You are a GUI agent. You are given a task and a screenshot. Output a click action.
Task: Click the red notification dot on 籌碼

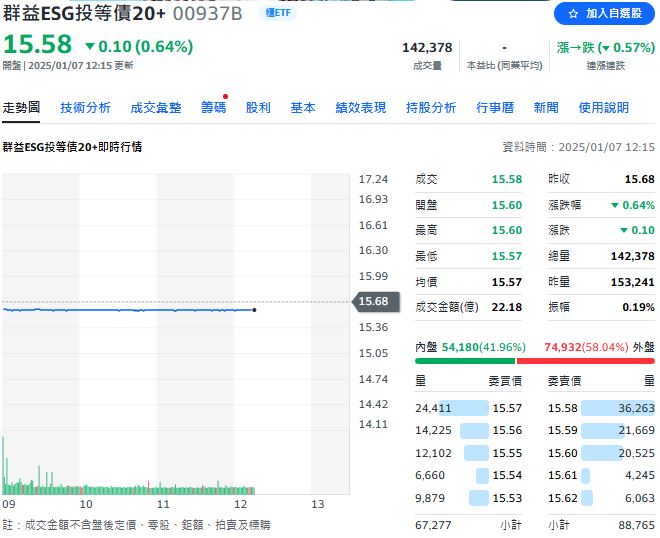coord(225,96)
